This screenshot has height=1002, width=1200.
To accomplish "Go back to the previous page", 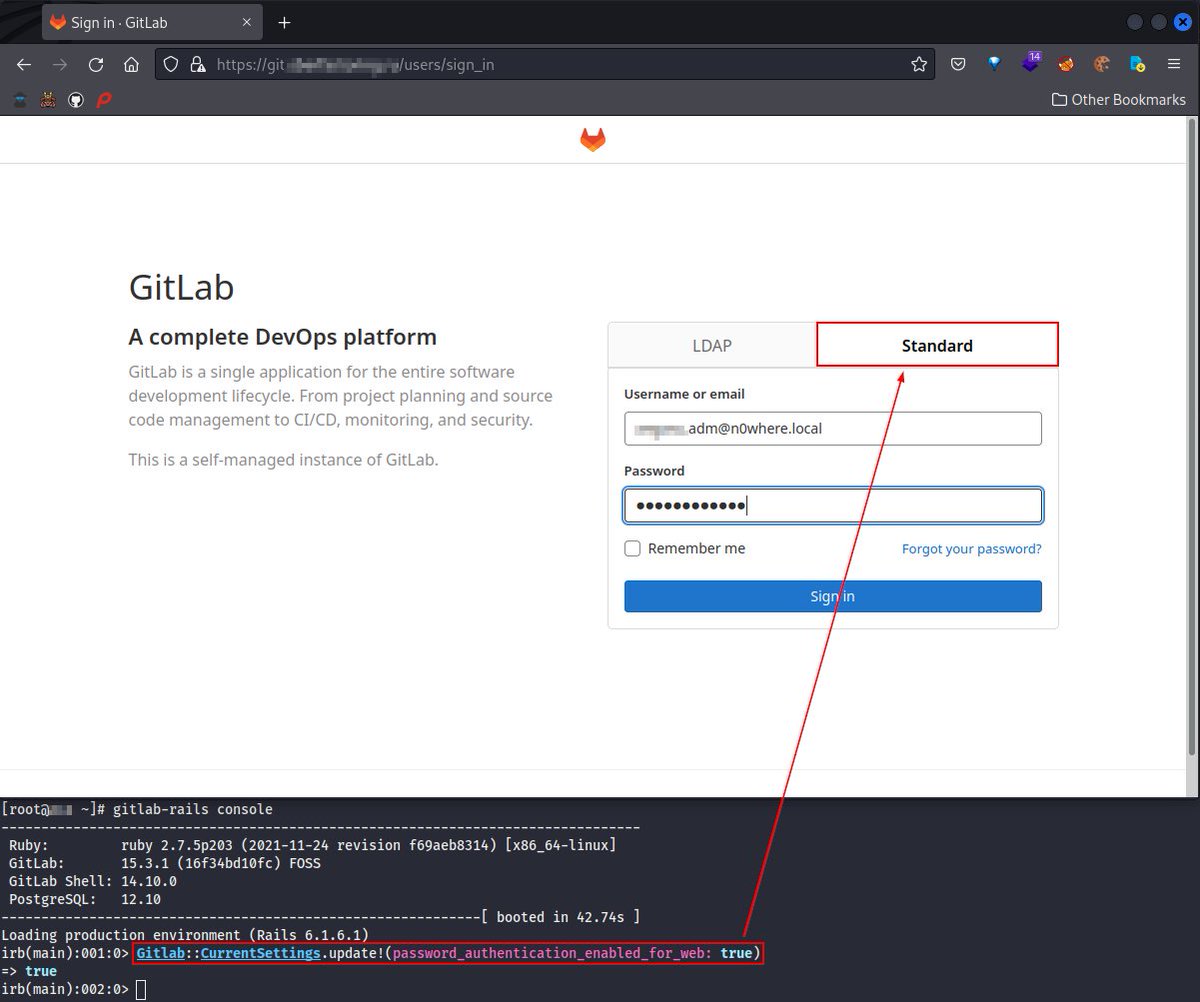I will coord(24,65).
